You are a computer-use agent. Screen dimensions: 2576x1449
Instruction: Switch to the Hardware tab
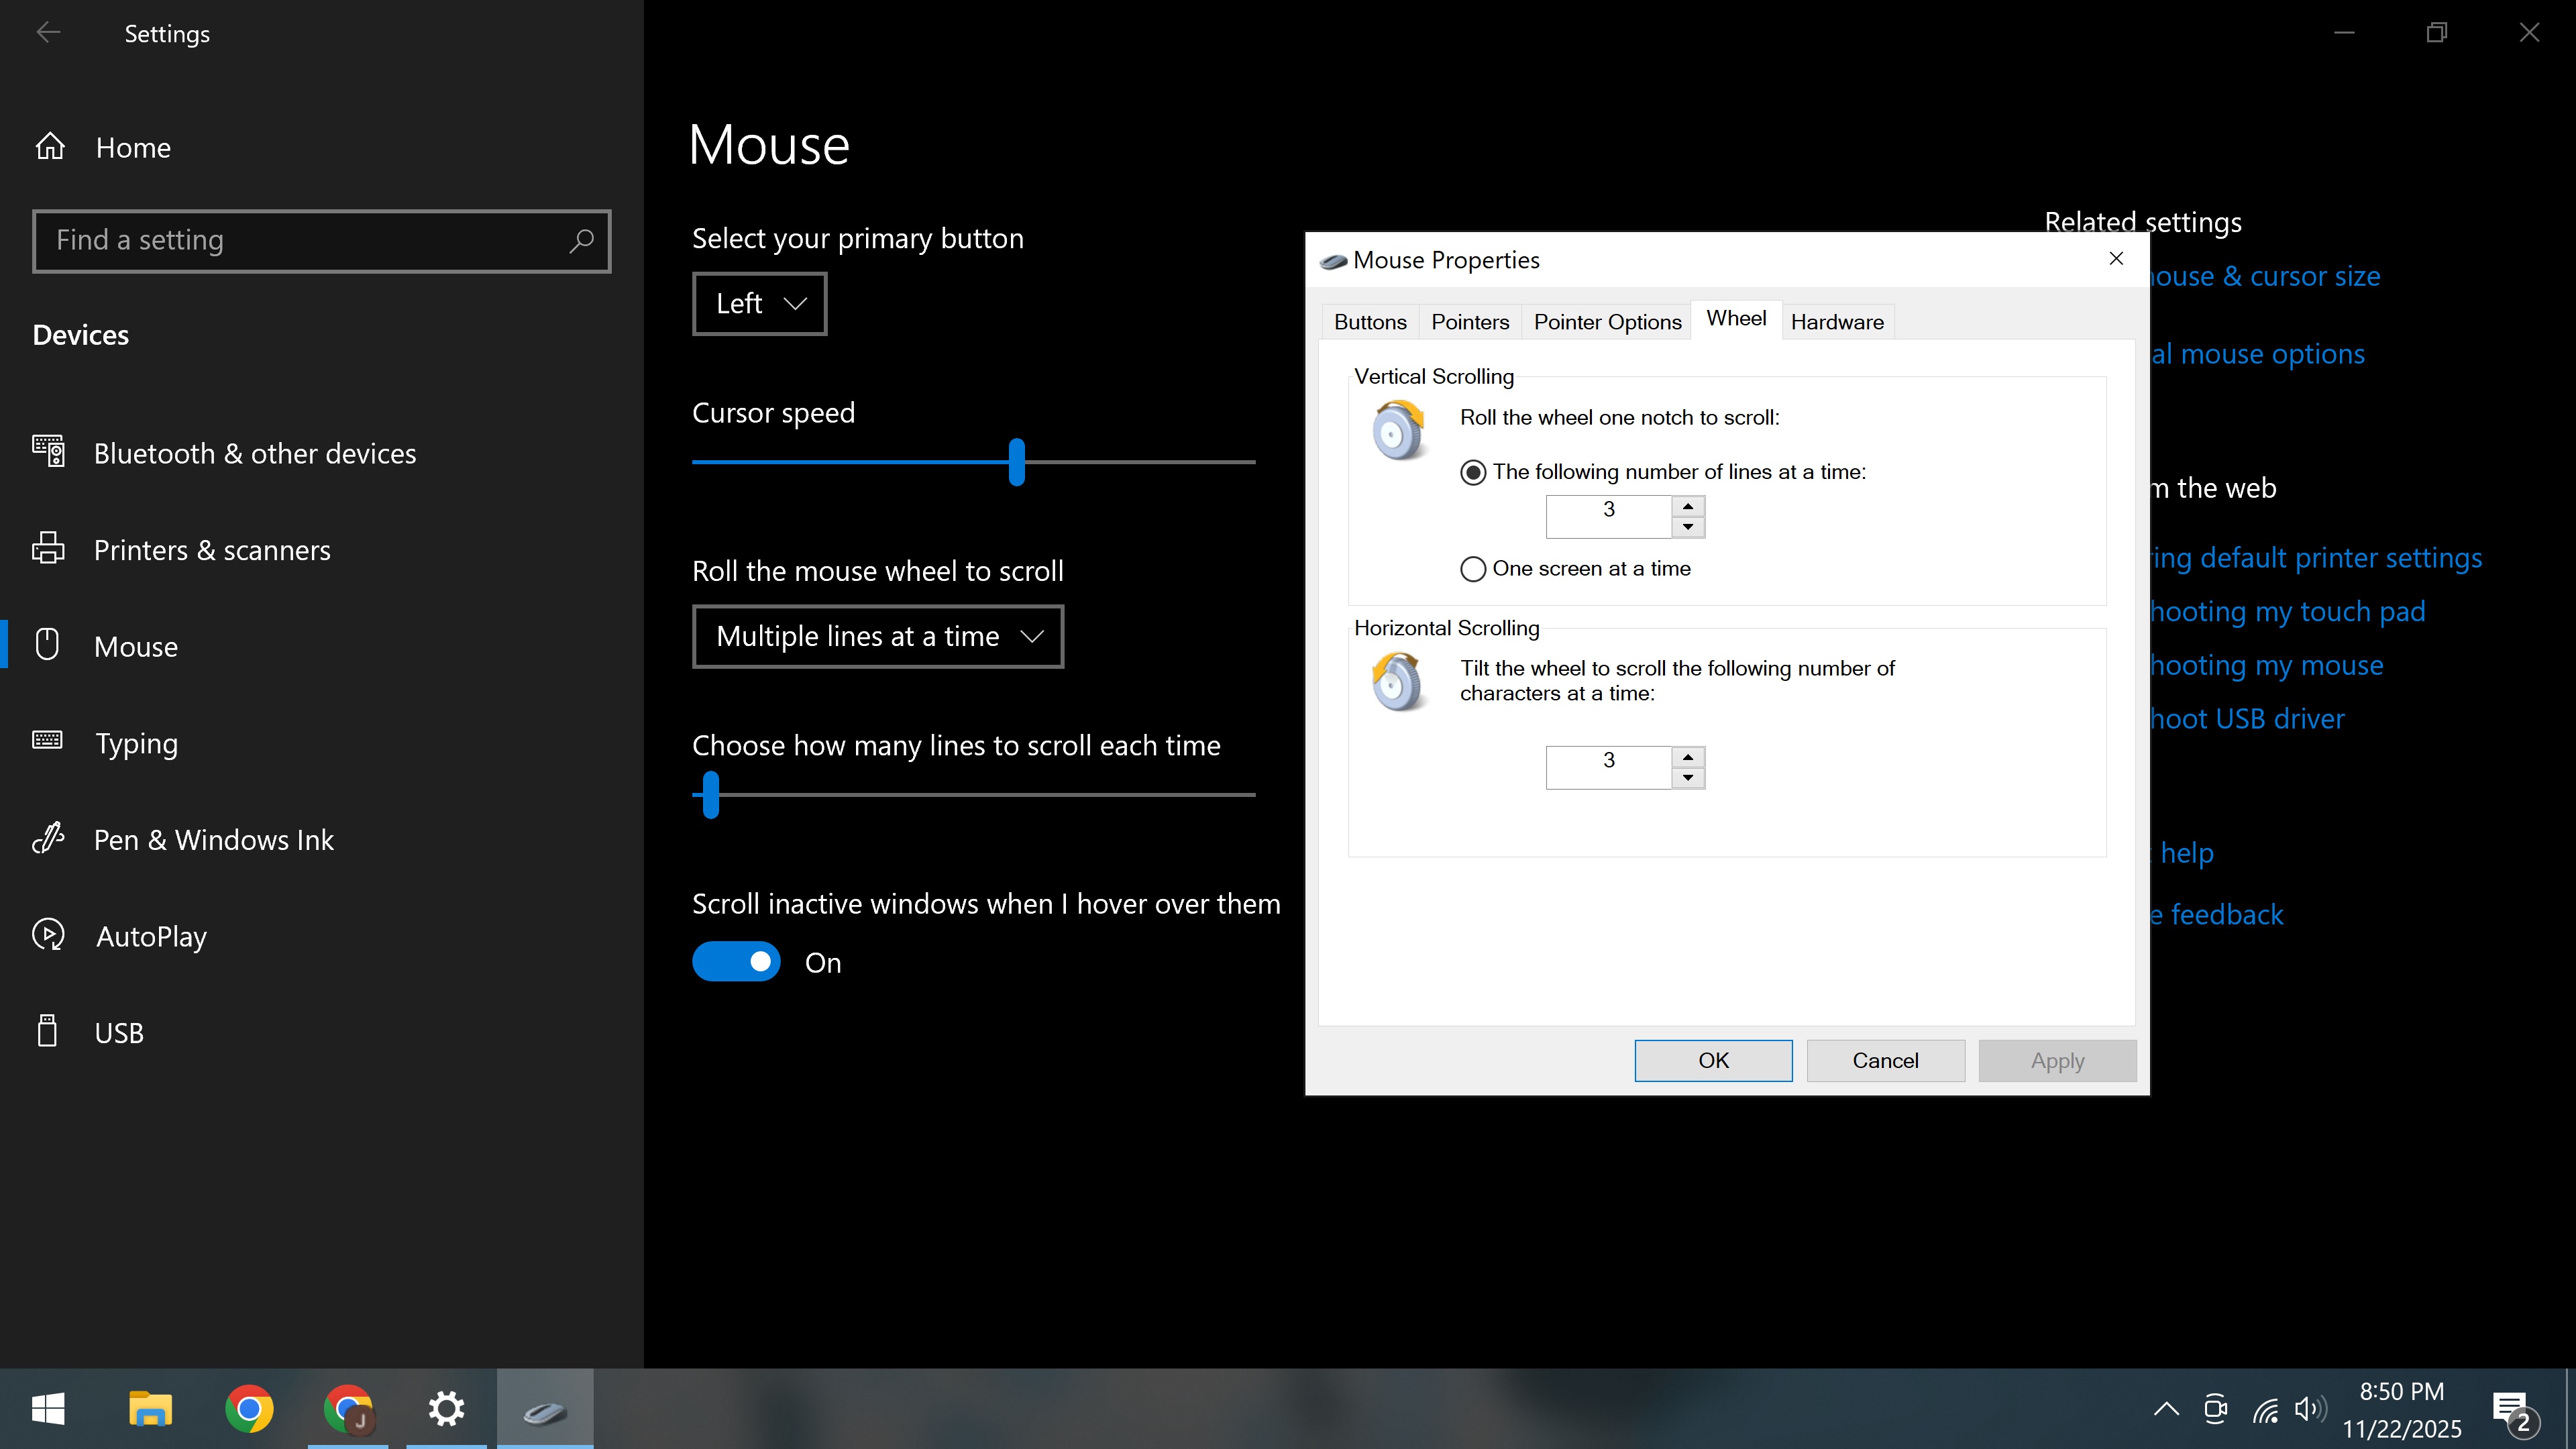(1837, 322)
